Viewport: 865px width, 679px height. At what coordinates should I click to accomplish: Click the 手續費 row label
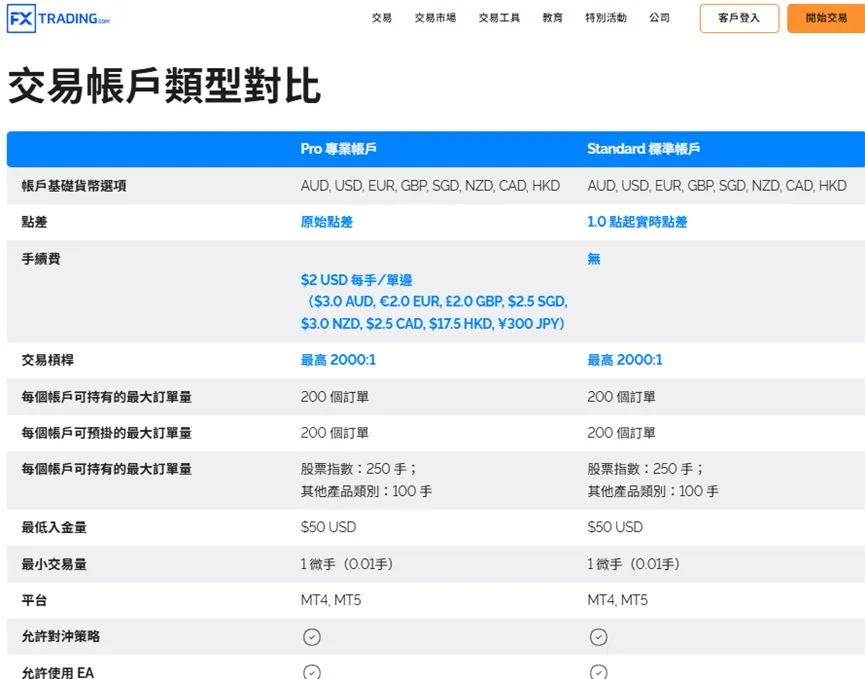(41, 259)
